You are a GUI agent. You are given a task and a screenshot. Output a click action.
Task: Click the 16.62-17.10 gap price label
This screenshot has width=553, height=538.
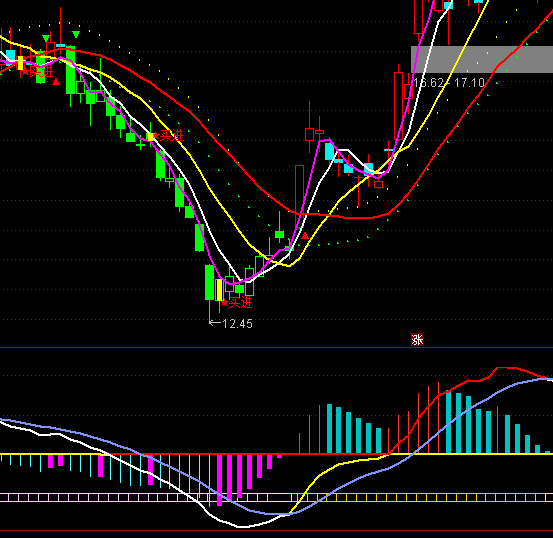[x=449, y=83]
